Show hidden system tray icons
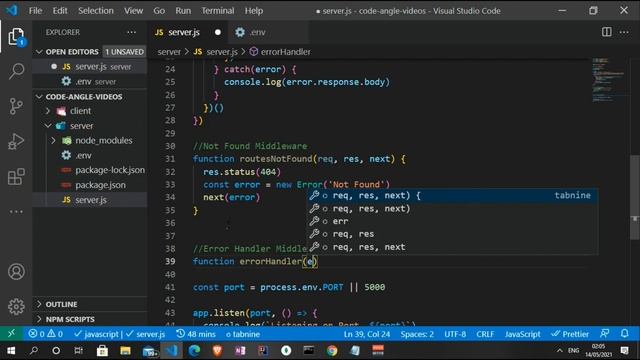This screenshot has width=640, height=360. (560, 350)
